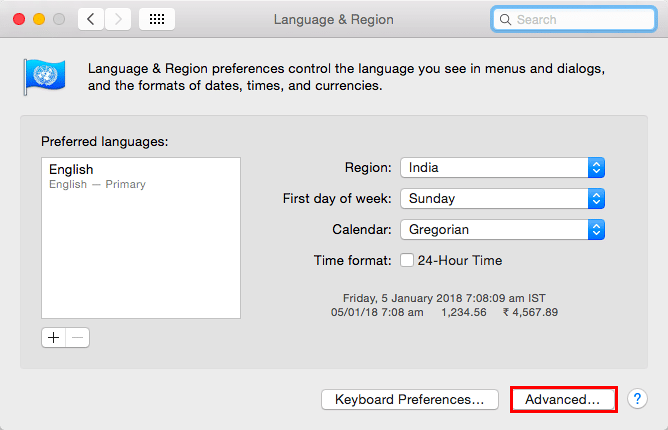The width and height of the screenshot is (668, 430).
Task: Open the Region dropdown showing India
Action: click(x=502, y=167)
